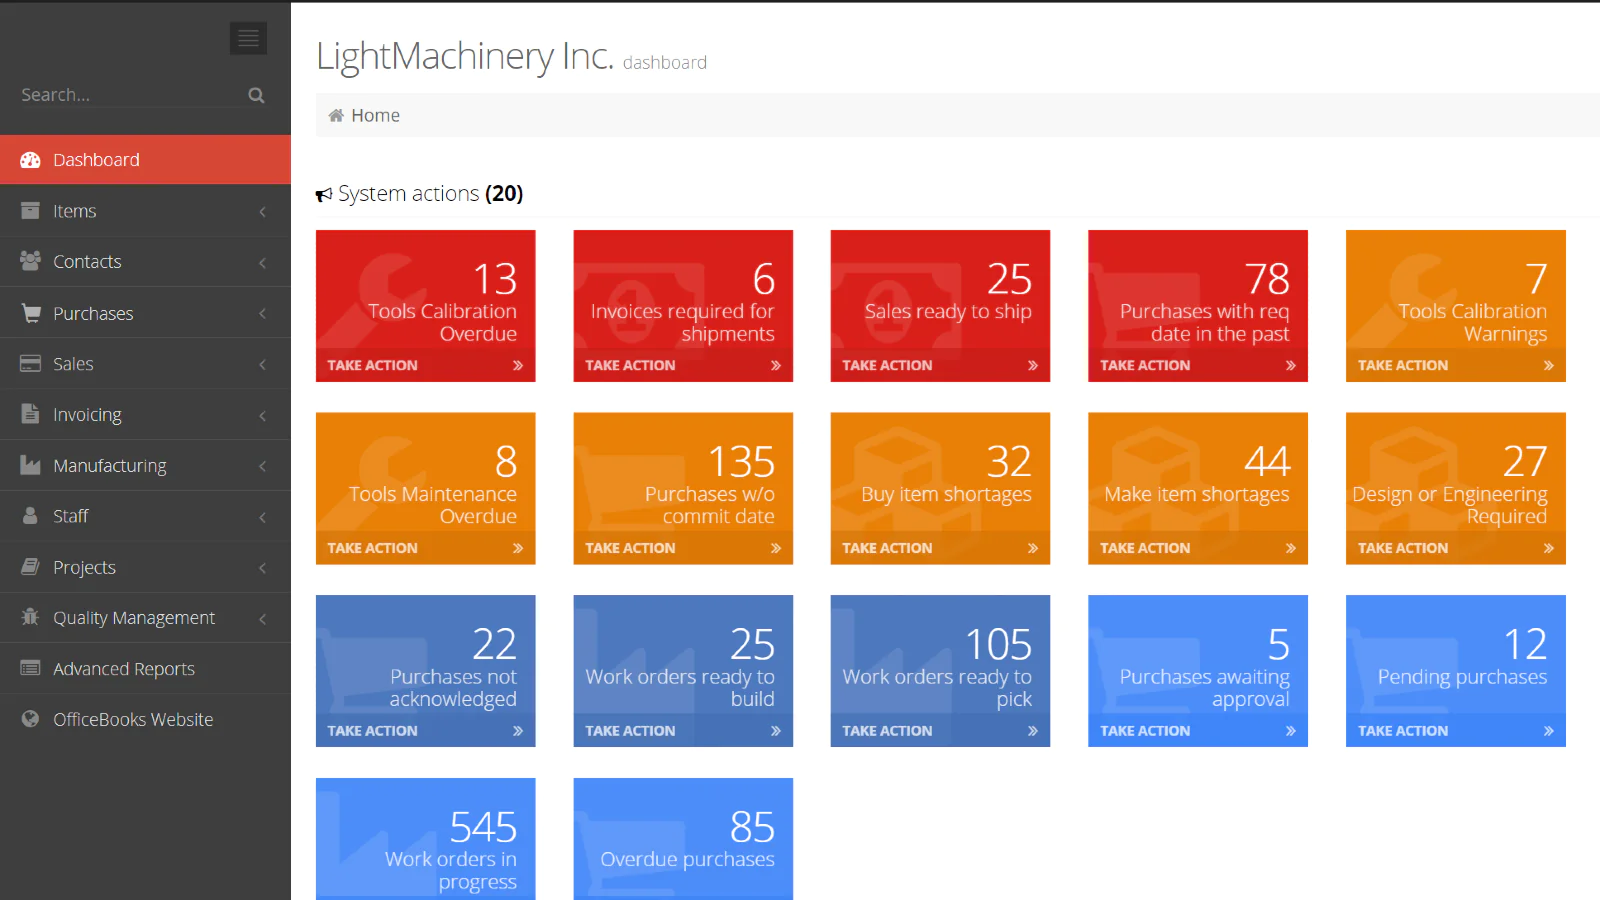Open the Overdue purchases card

(x=683, y=839)
